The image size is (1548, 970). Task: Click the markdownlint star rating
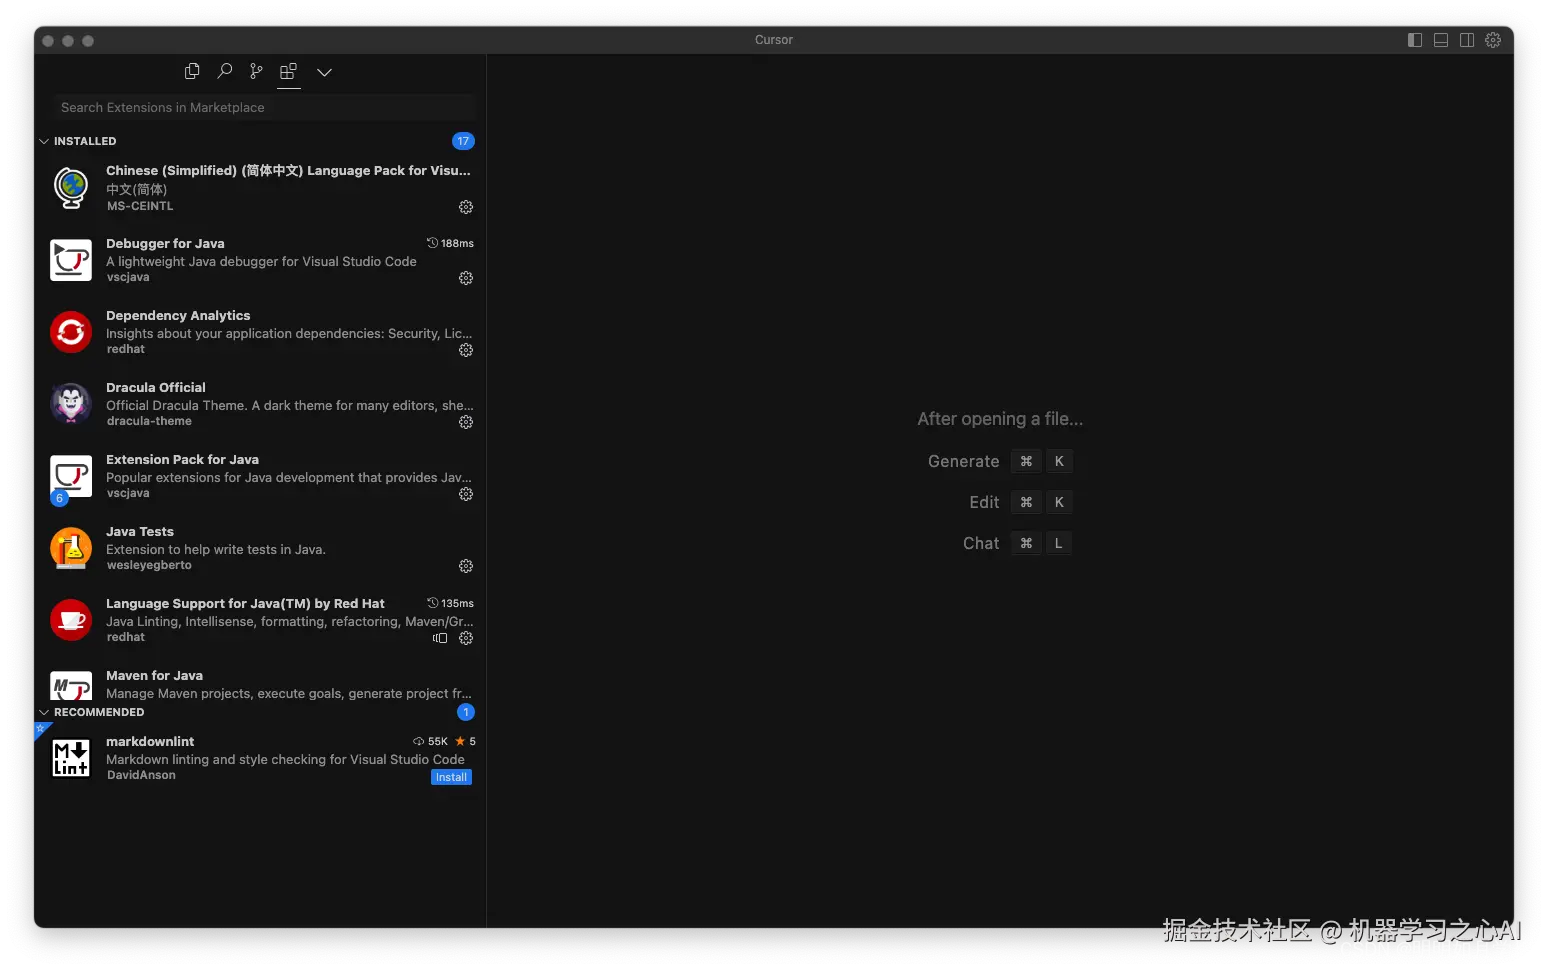pos(465,741)
